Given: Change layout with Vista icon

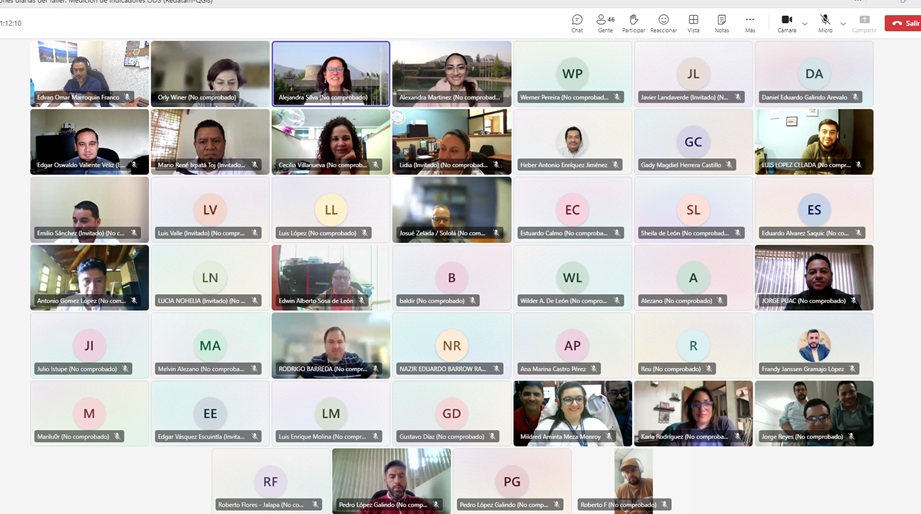Looking at the screenshot, I should point(693,22).
